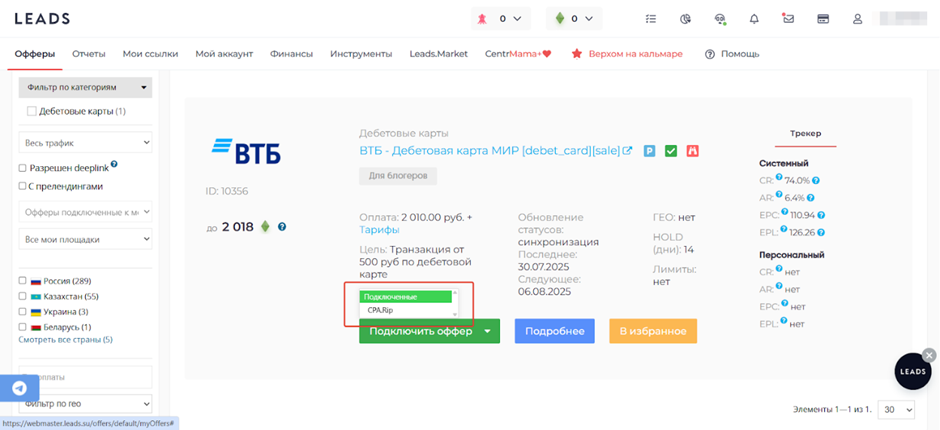The height and width of the screenshot is (430, 940).
Task: Open the payment card icon in header
Action: tap(823, 19)
